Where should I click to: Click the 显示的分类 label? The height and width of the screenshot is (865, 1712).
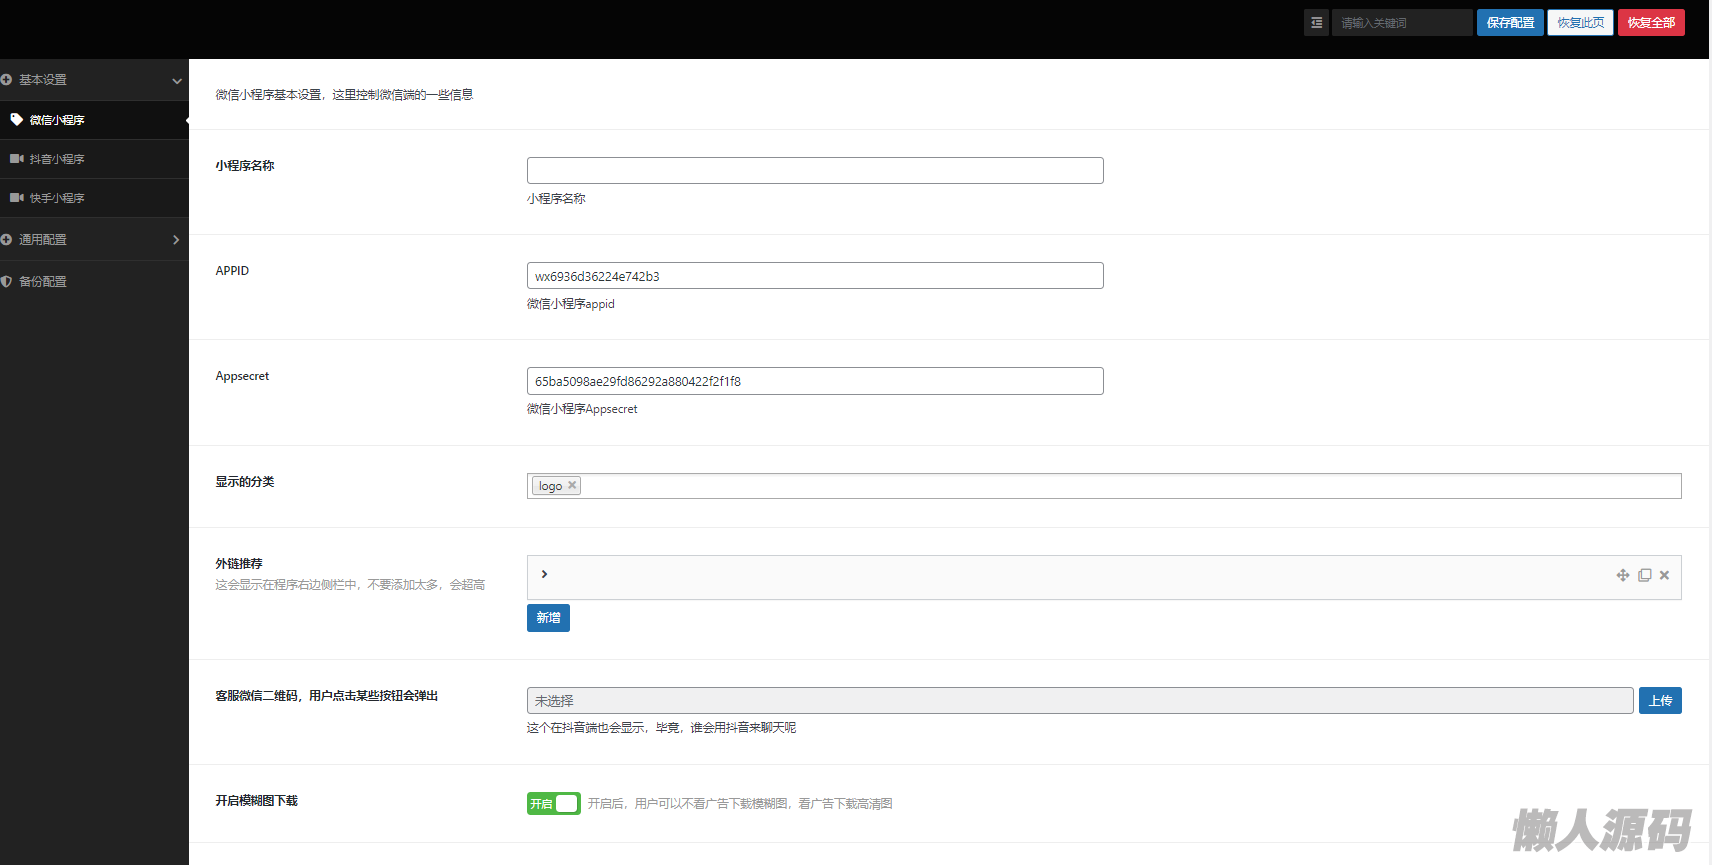[245, 482]
